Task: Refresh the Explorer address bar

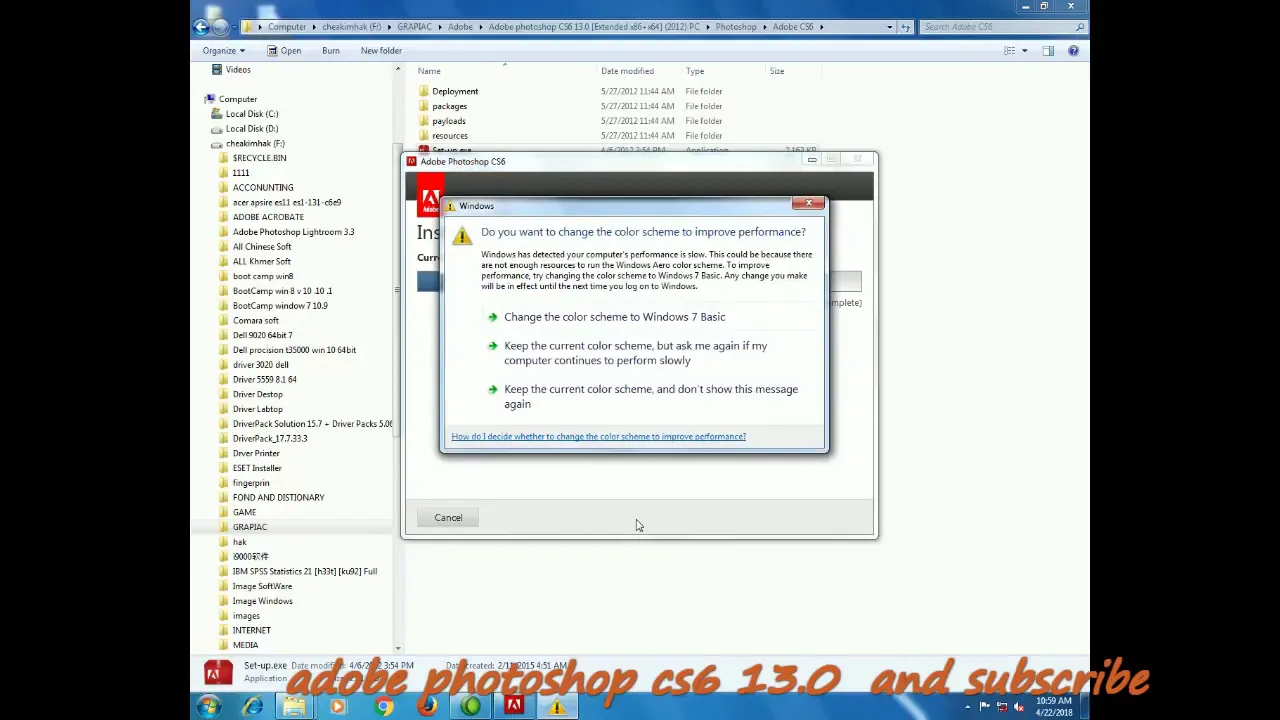Action: pos(906,27)
